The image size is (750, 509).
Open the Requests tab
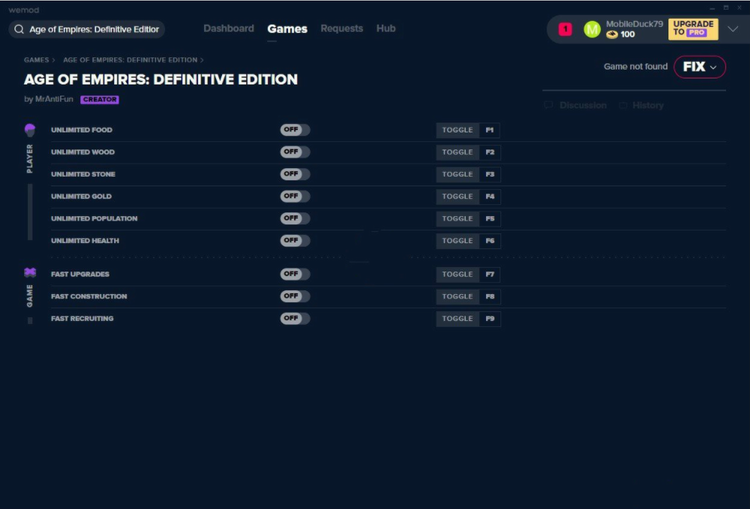tap(342, 29)
